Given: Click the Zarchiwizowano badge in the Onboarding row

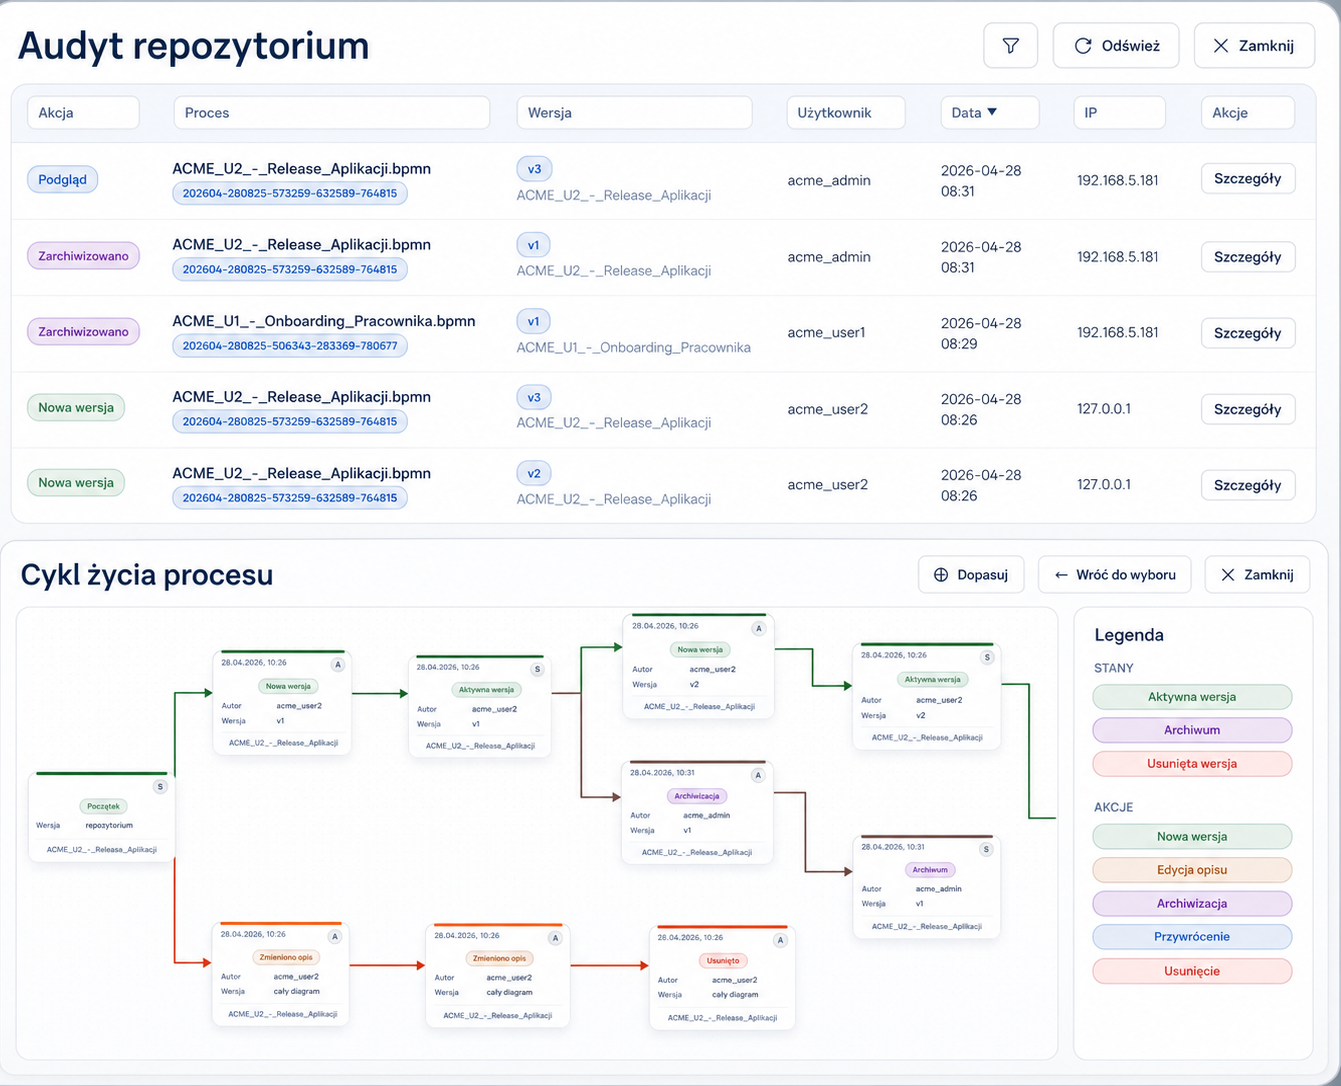Looking at the screenshot, I should click(x=83, y=332).
